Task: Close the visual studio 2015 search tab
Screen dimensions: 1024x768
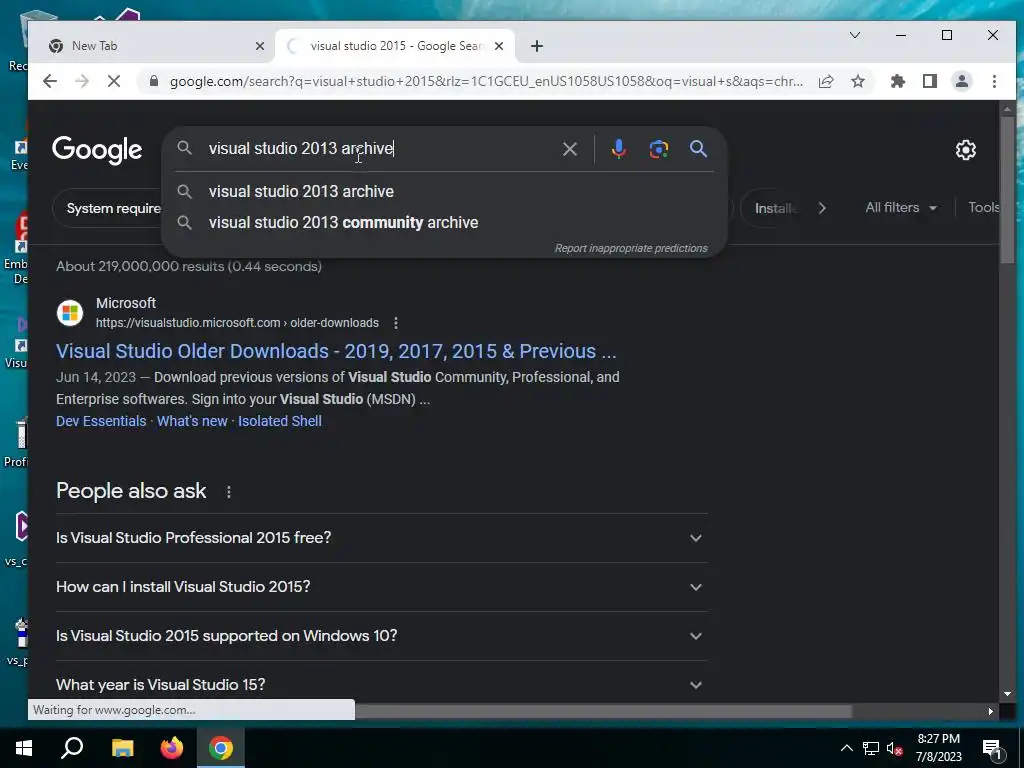Action: 498,46
